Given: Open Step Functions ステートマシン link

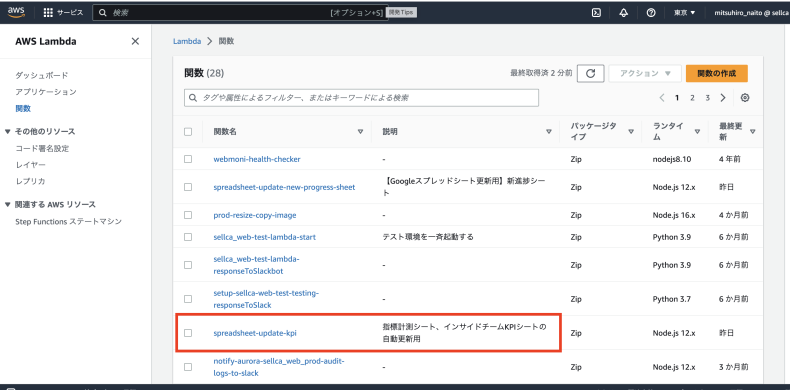Looking at the screenshot, I should 69,221.
